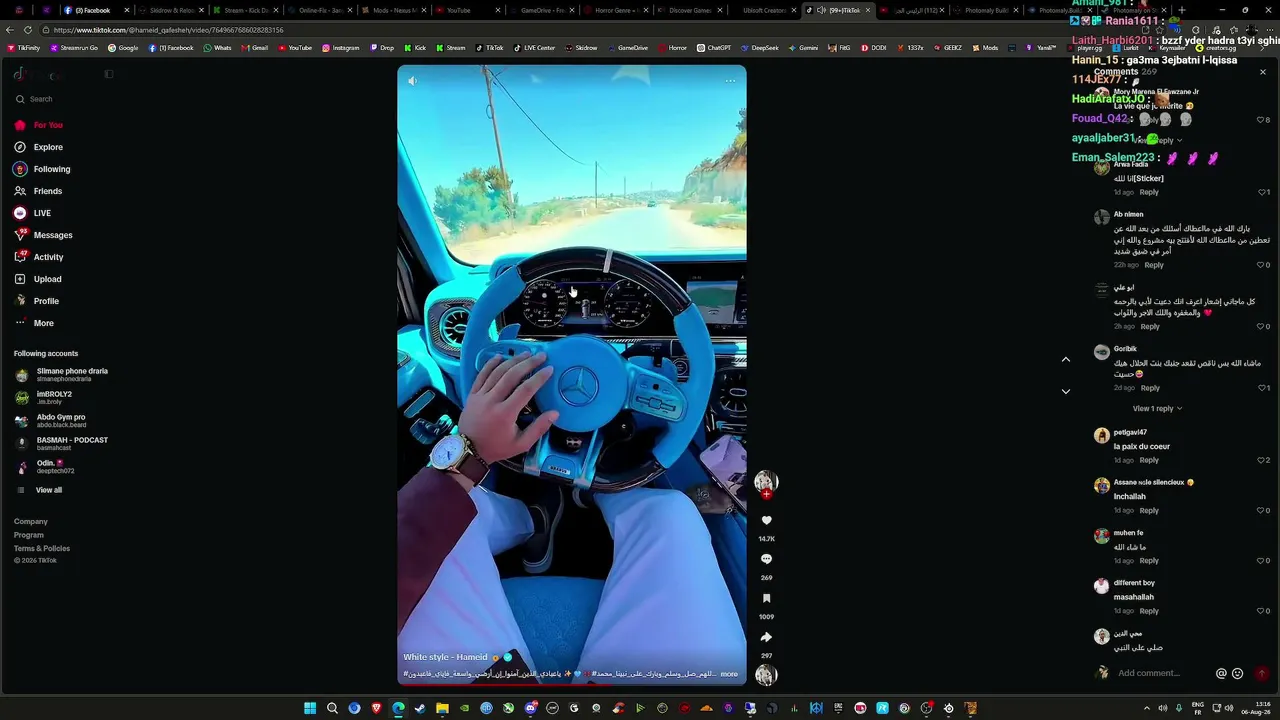The image size is (1280, 720).
Task: Reply to muhen fe's comment
Action: tap(1149, 560)
